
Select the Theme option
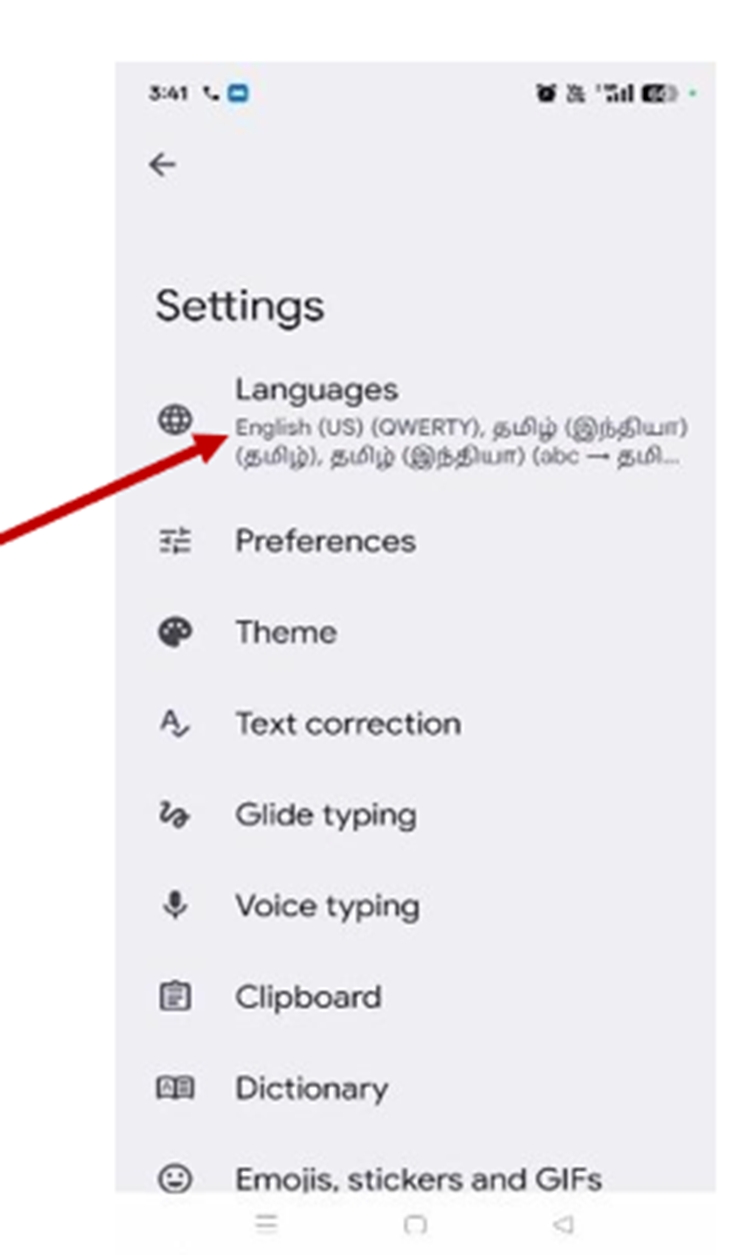point(415,632)
